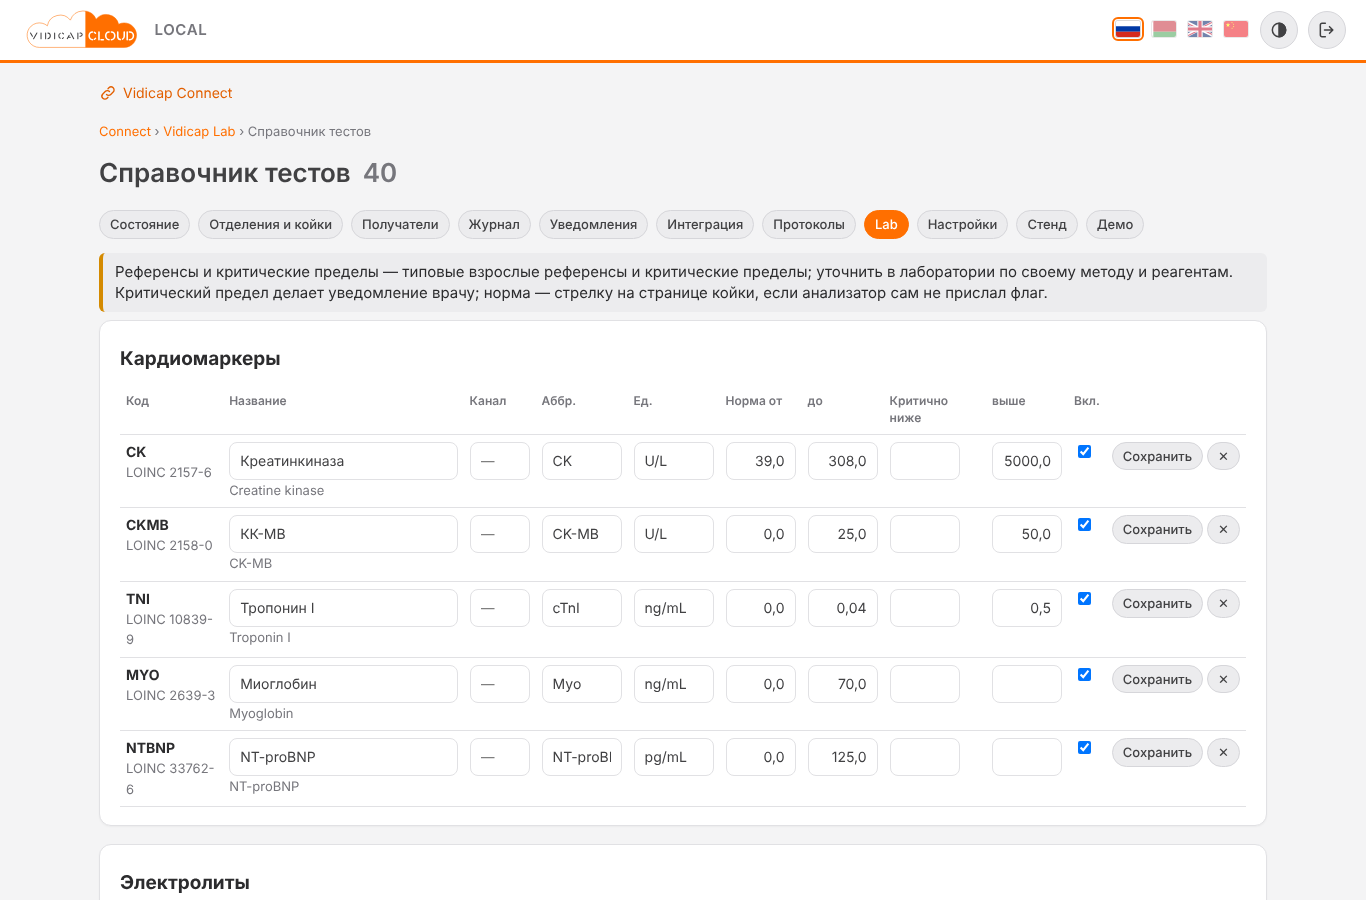
Task: Open Vidicap Lab breadcrumb link
Action: tap(199, 131)
